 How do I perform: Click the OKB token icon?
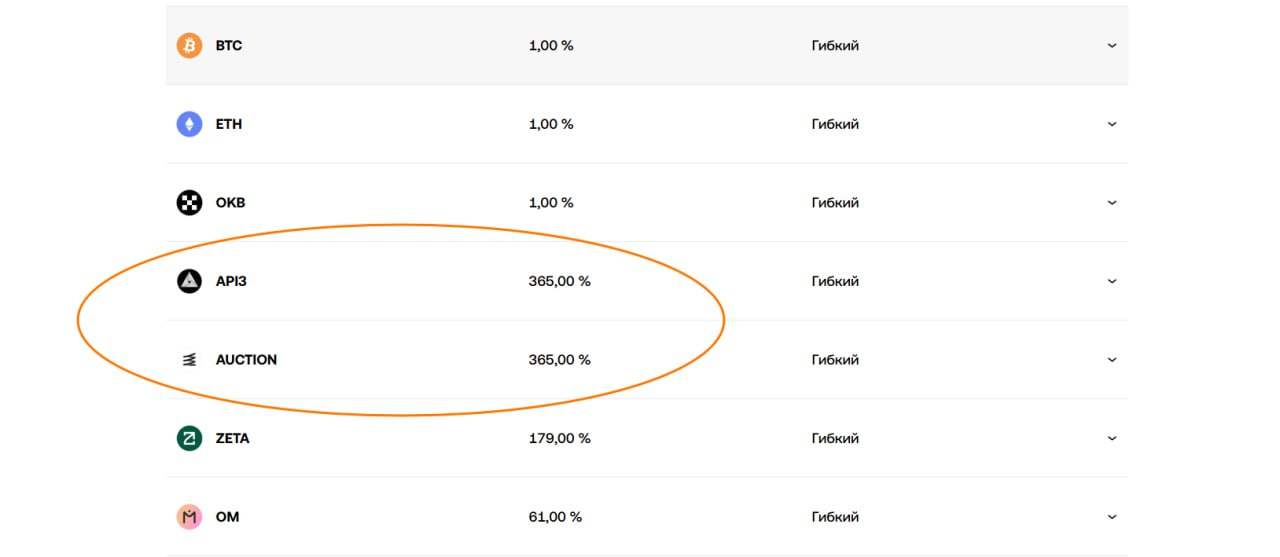click(x=189, y=203)
